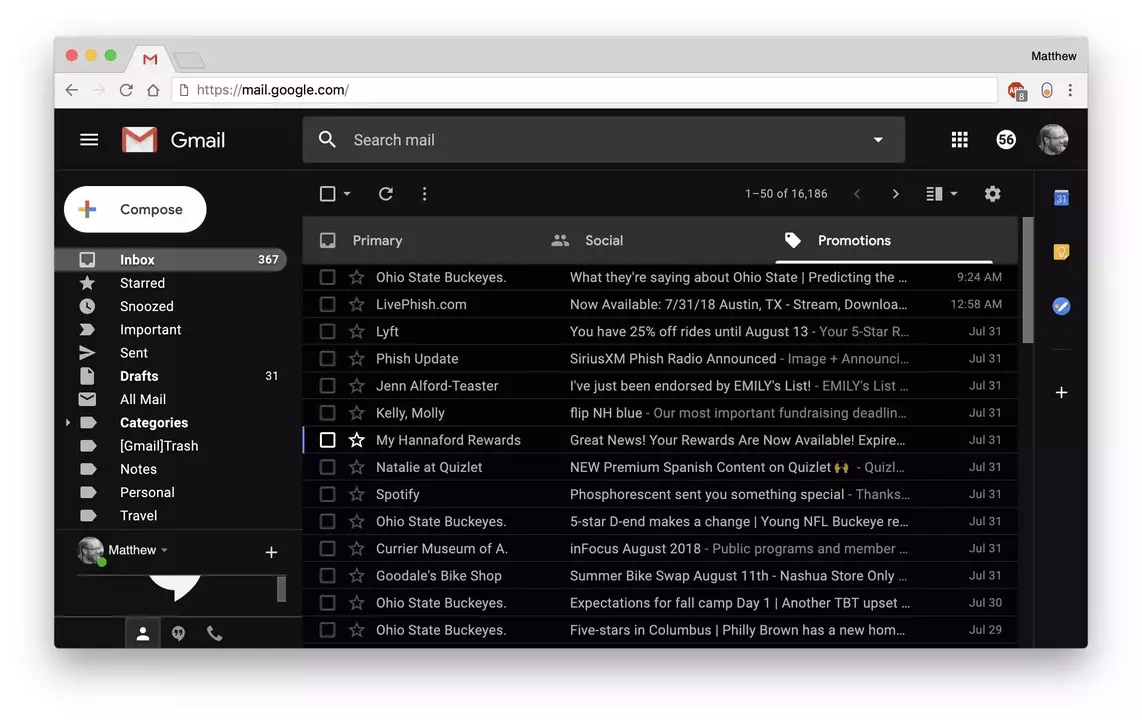
Task: Click the Gmail browser tab
Action: click(150, 59)
